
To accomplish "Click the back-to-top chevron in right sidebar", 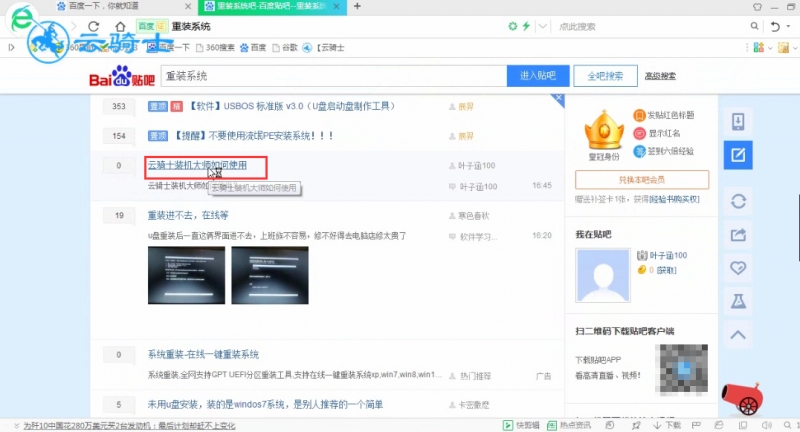I will [x=738, y=335].
